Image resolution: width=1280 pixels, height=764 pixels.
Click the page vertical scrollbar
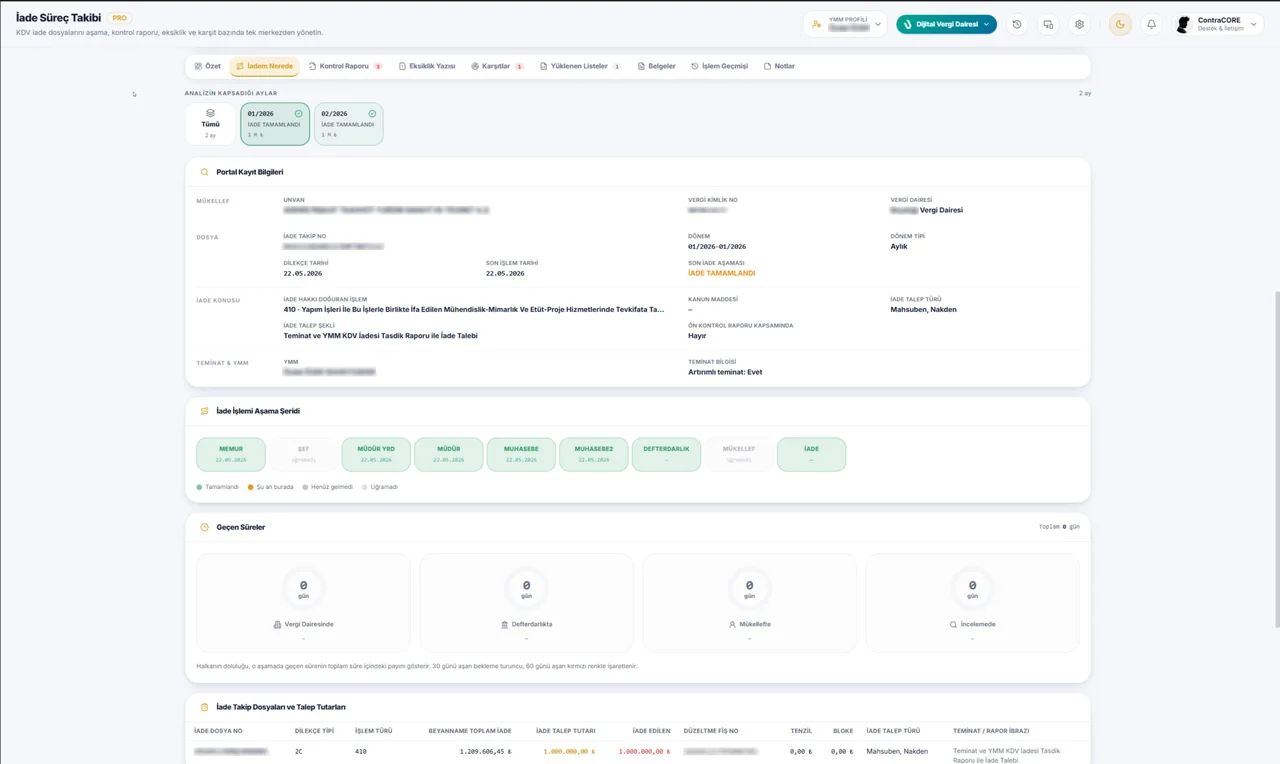(1276, 460)
